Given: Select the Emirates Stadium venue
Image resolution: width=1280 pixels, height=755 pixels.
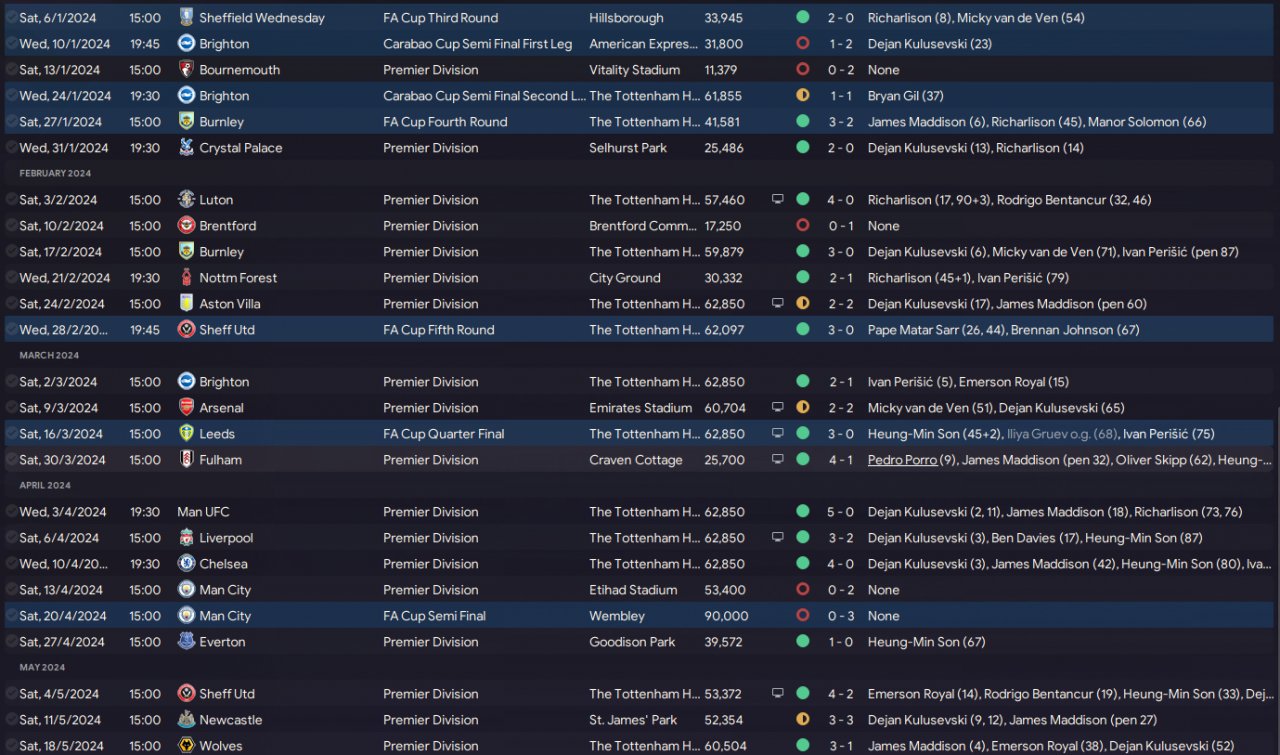Looking at the screenshot, I should pos(640,408).
